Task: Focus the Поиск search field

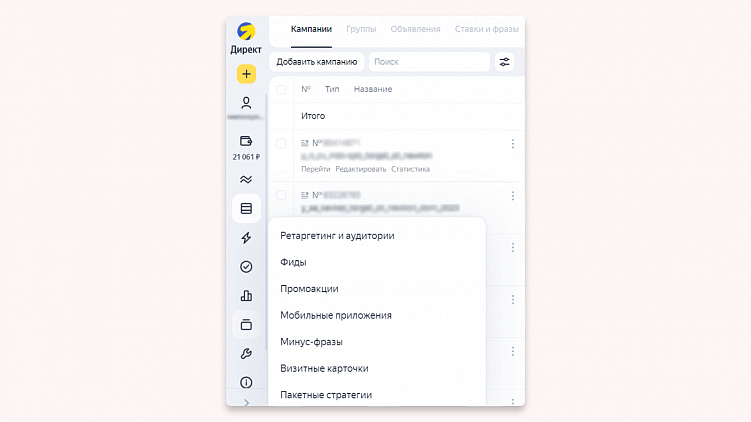Action: [429, 62]
